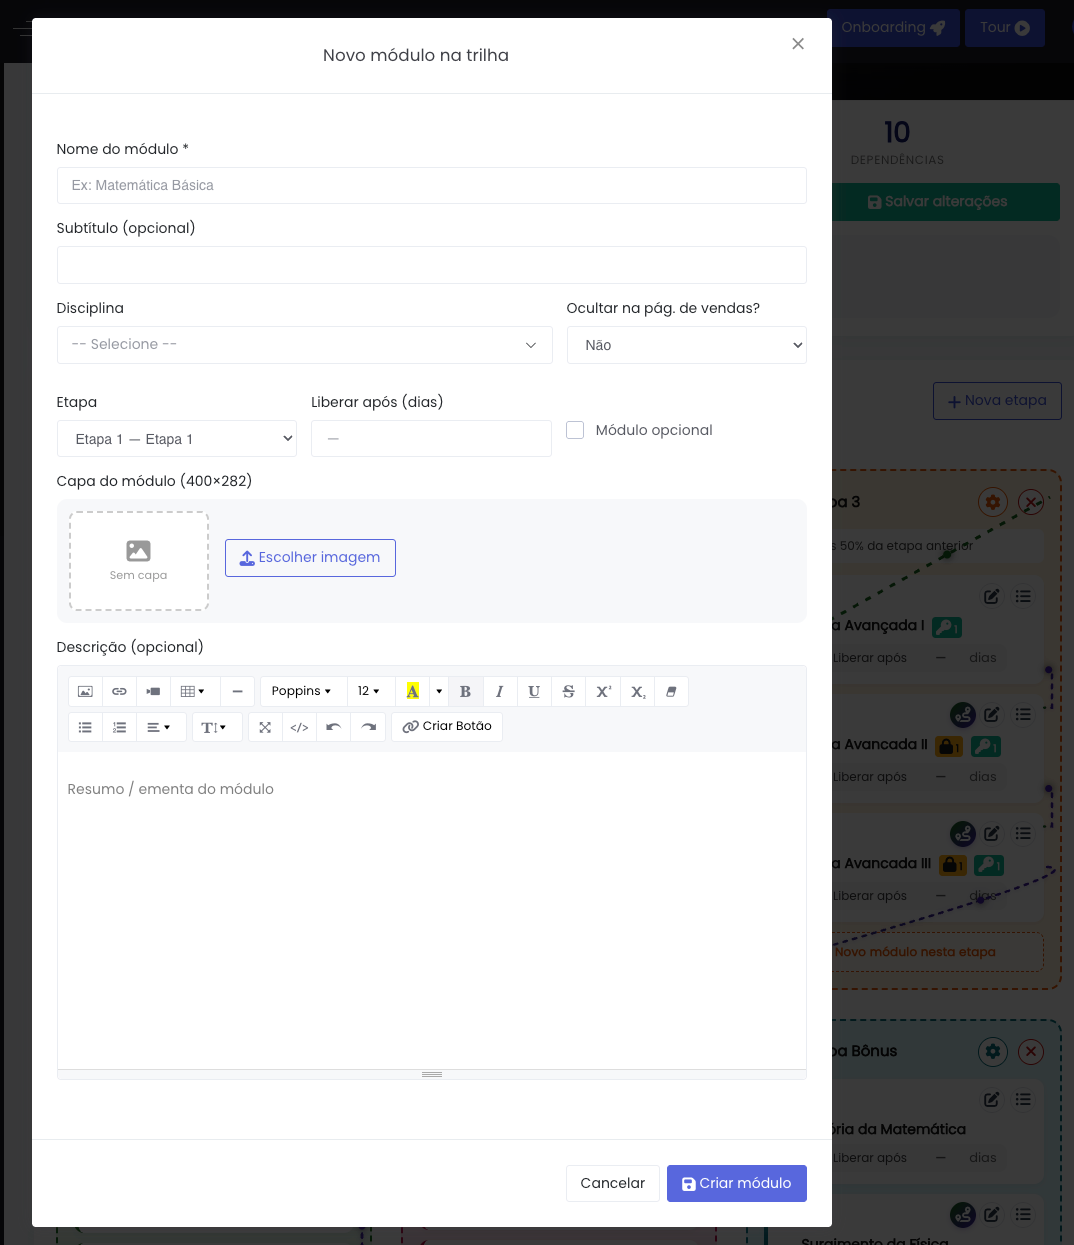Delete Bônus stage with red X icon
The image size is (1074, 1245).
tap(1031, 1051)
